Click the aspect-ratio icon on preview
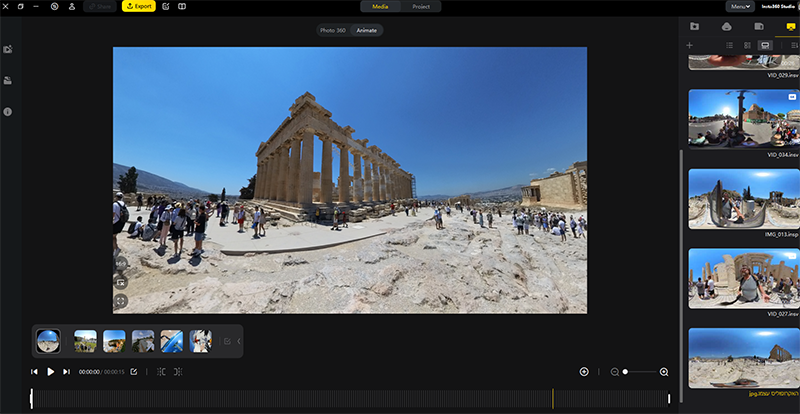The width and height of the screenshot is (800, 414). pos(121,282)
